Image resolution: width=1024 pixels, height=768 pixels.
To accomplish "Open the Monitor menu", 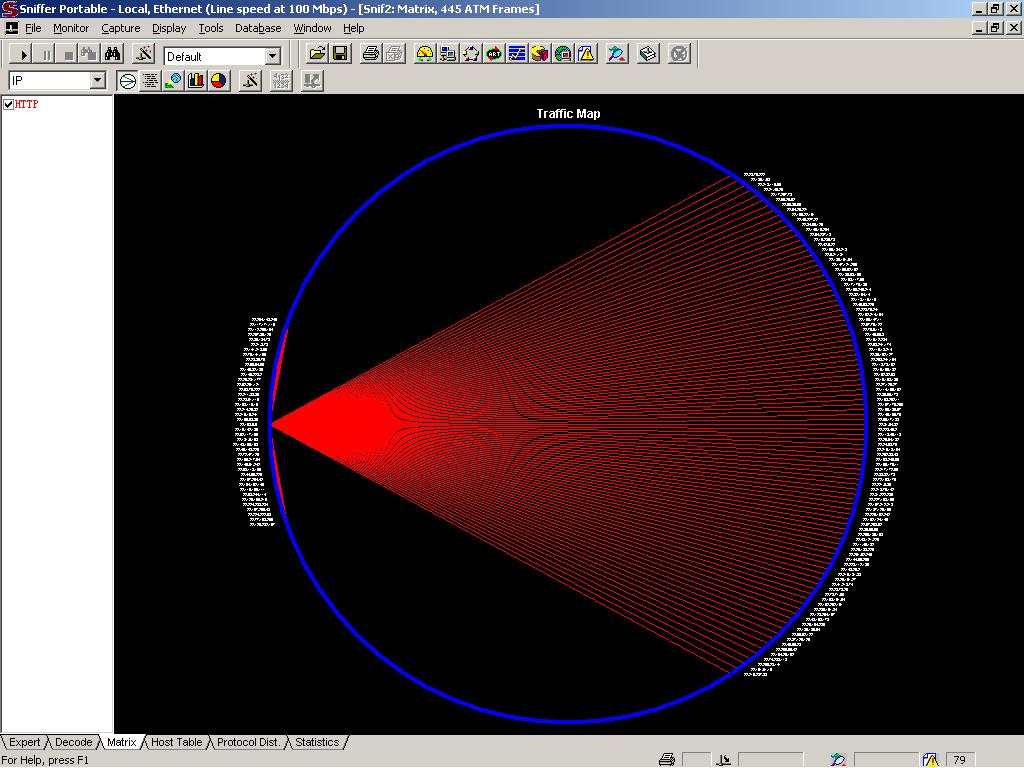I will [71, 28].
